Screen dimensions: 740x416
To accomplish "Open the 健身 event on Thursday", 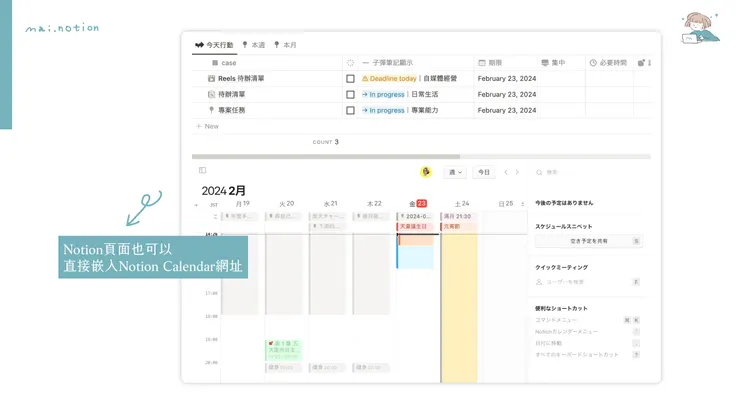I will tap(371, 367).
